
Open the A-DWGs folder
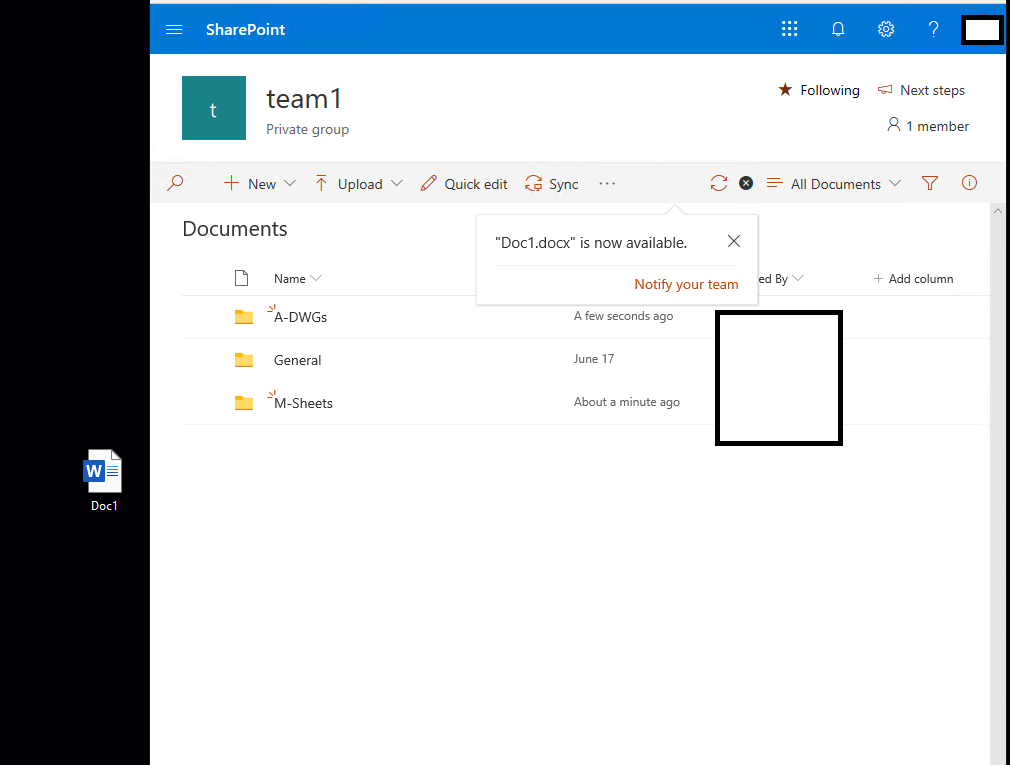pyautogui.click(x=300, y=317)
